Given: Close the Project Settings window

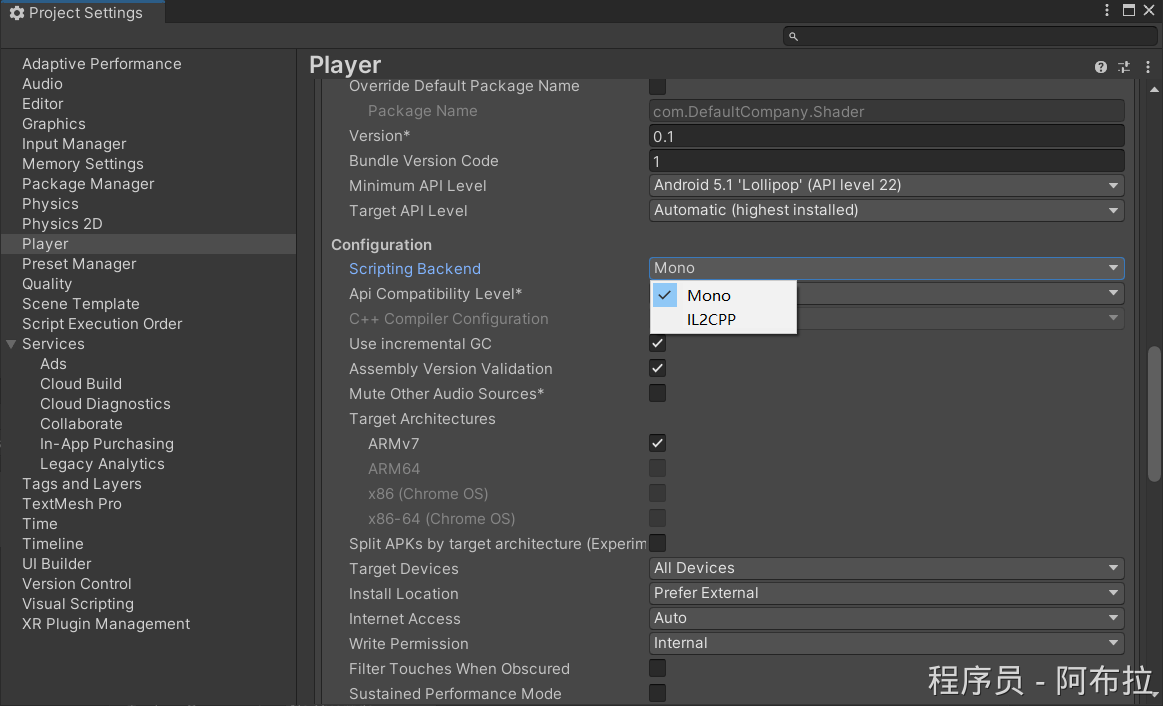Looking at the screenshot, I should 1149,11.
